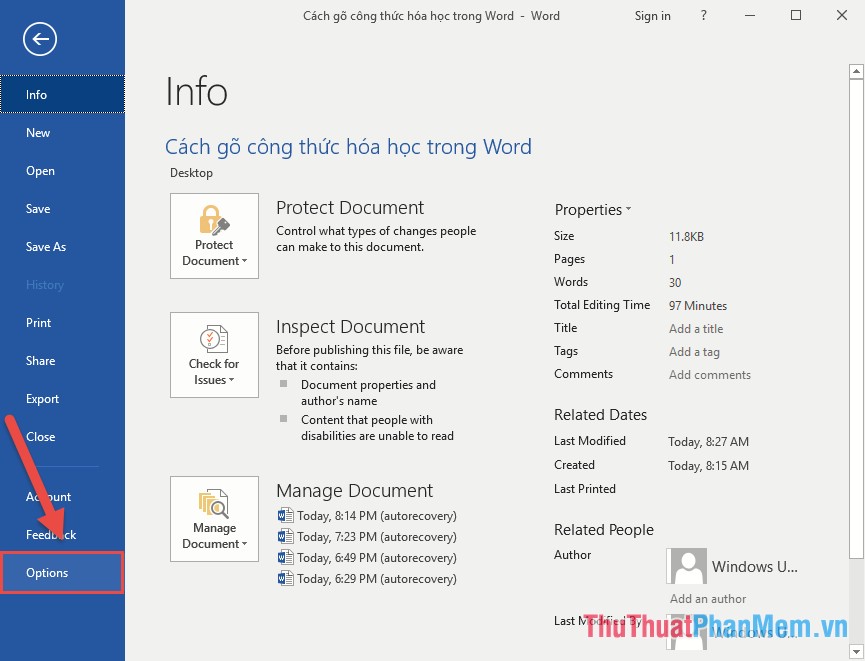Click the scrollbar up arrow
This screenshot has width=865, height=661.
[x=856, y=71]
